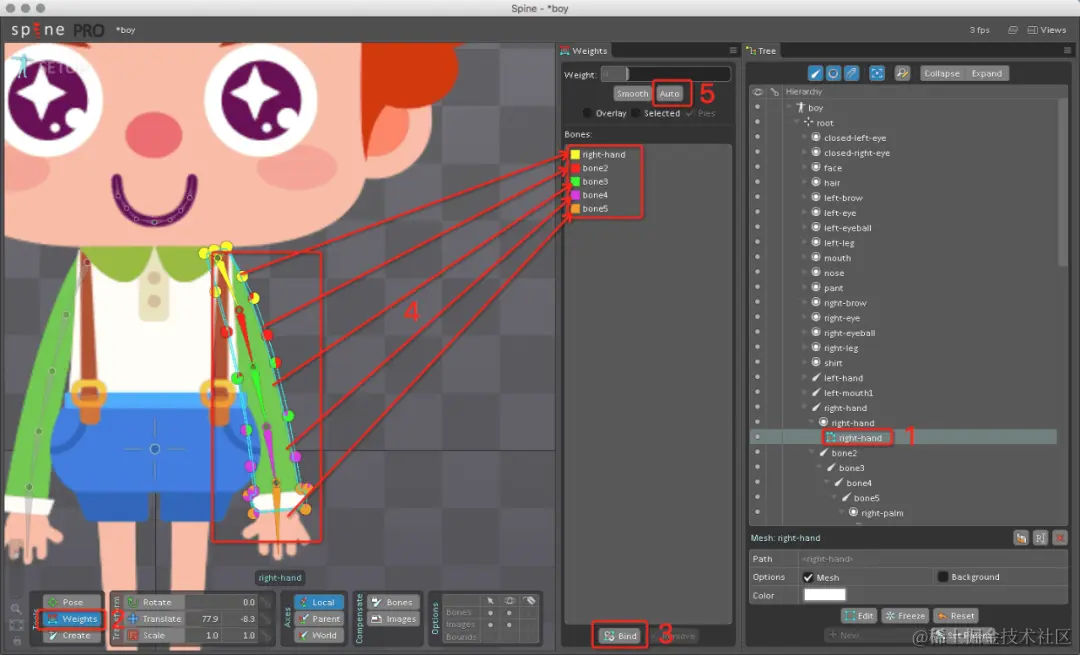
Task: Toggle the Overlay checkbox in Weights panel
Action: coord(587,113)
